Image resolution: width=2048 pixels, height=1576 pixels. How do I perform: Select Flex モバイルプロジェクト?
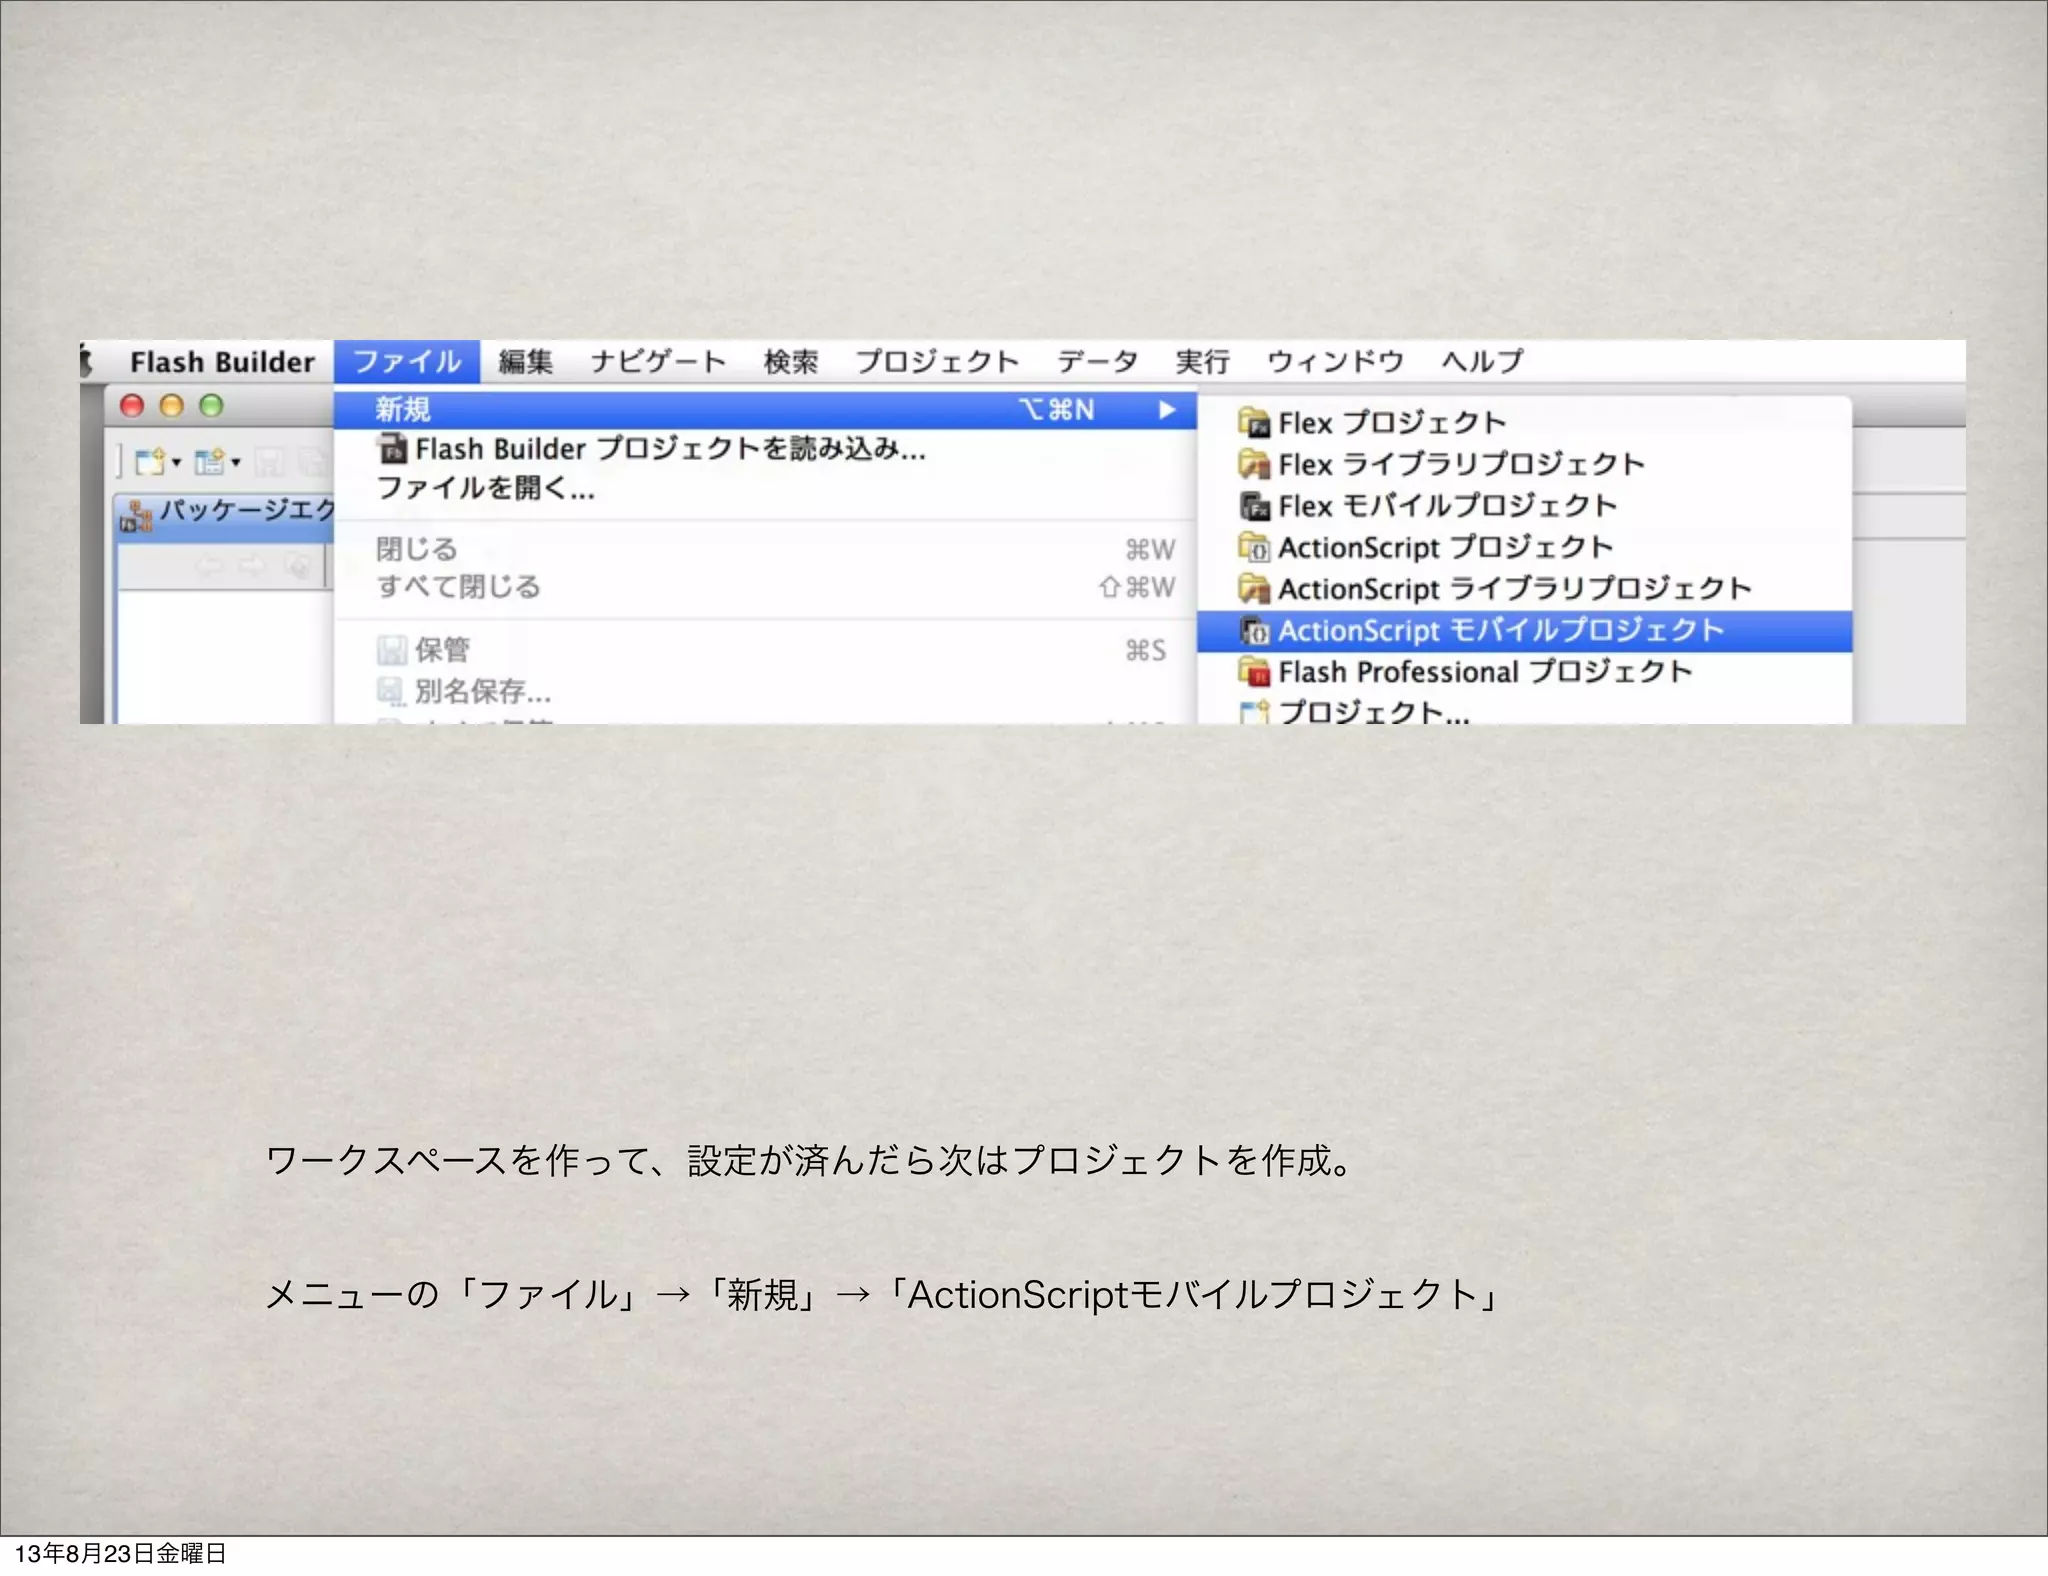point(1524,506)
